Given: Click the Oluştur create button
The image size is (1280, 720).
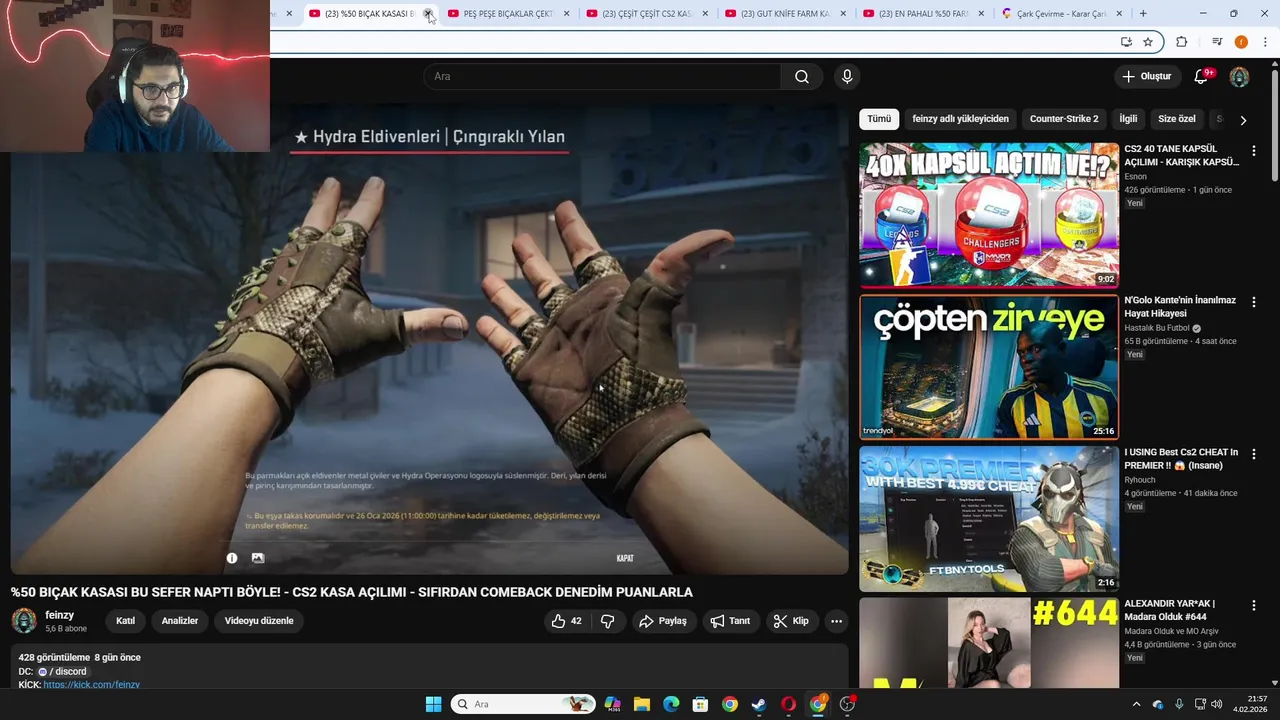Looking at the screenshot, I should tap(1146, 77).
